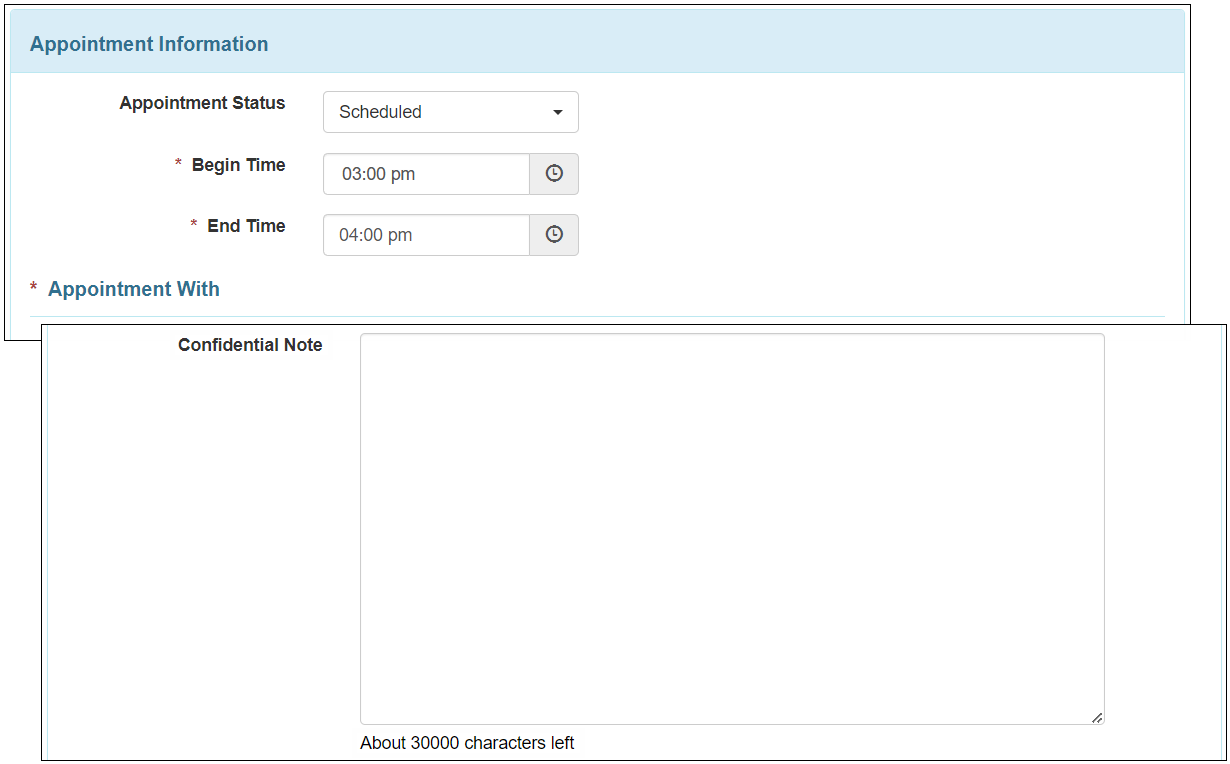Click the Confidential Note resize handle
Image resolution: width=1230 pixels, height=764 pixels.
click(1097, 717)
